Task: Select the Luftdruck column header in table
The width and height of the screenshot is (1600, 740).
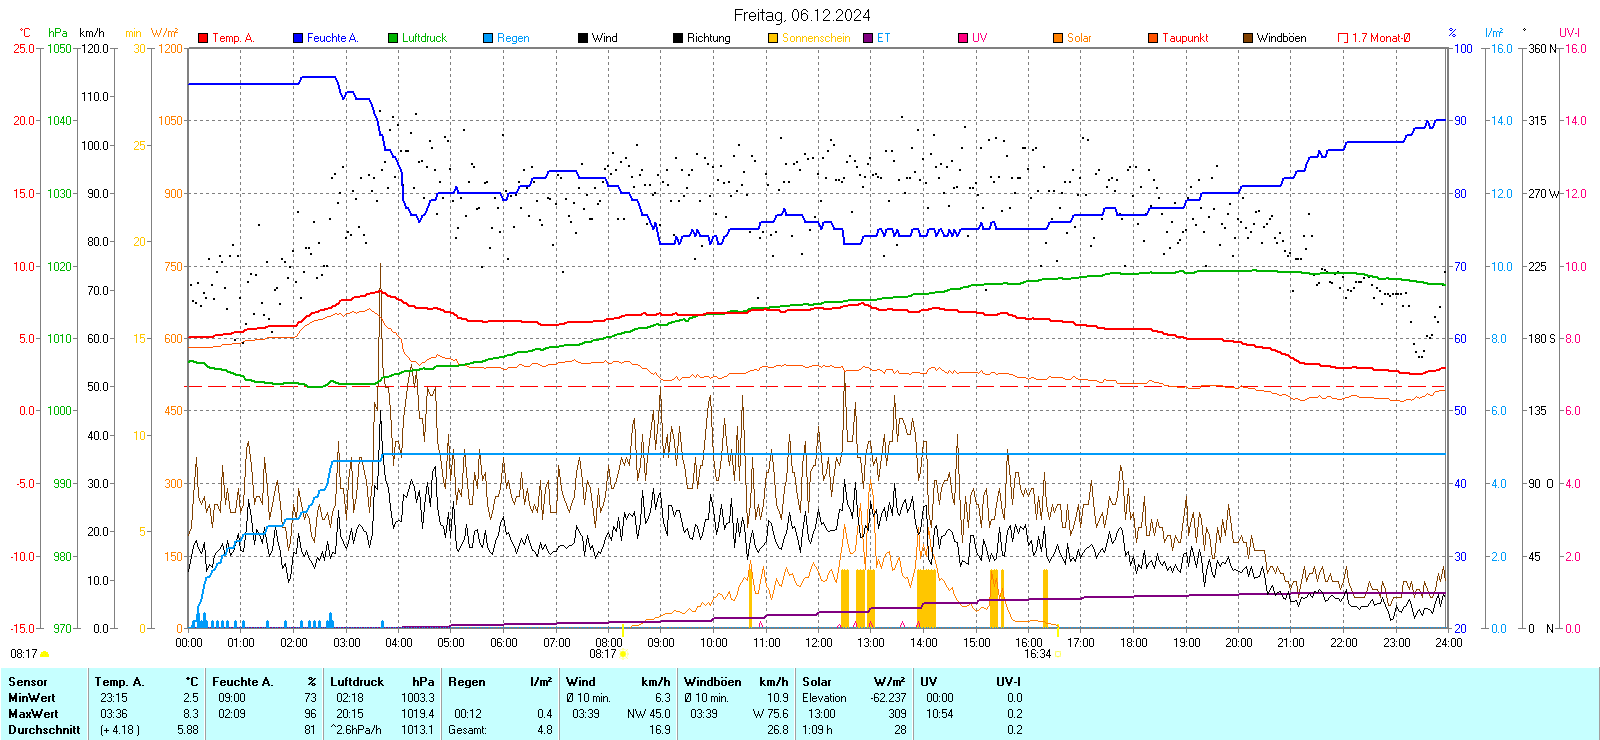Action: pyautogui.click(x=357, y=682)
